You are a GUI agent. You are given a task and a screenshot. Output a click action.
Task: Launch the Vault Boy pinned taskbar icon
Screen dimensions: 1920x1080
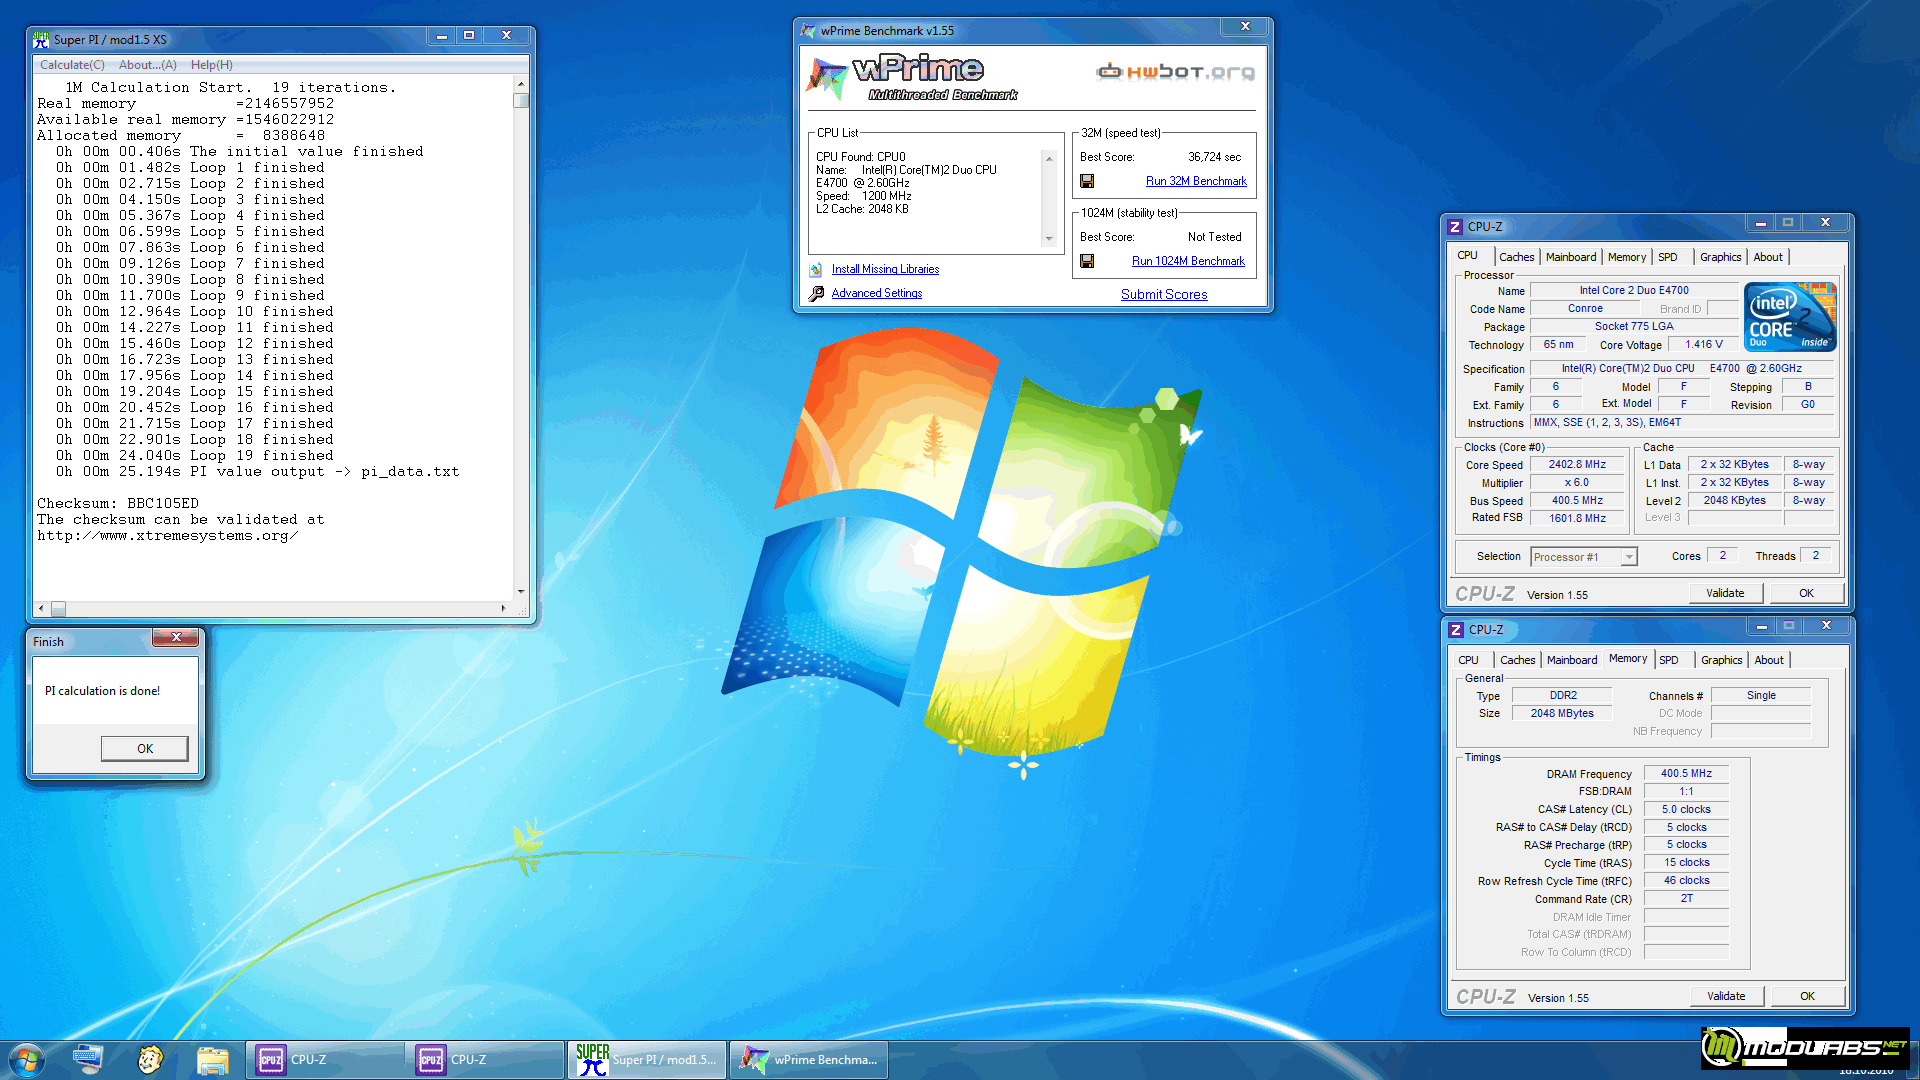pos(150,1059)
